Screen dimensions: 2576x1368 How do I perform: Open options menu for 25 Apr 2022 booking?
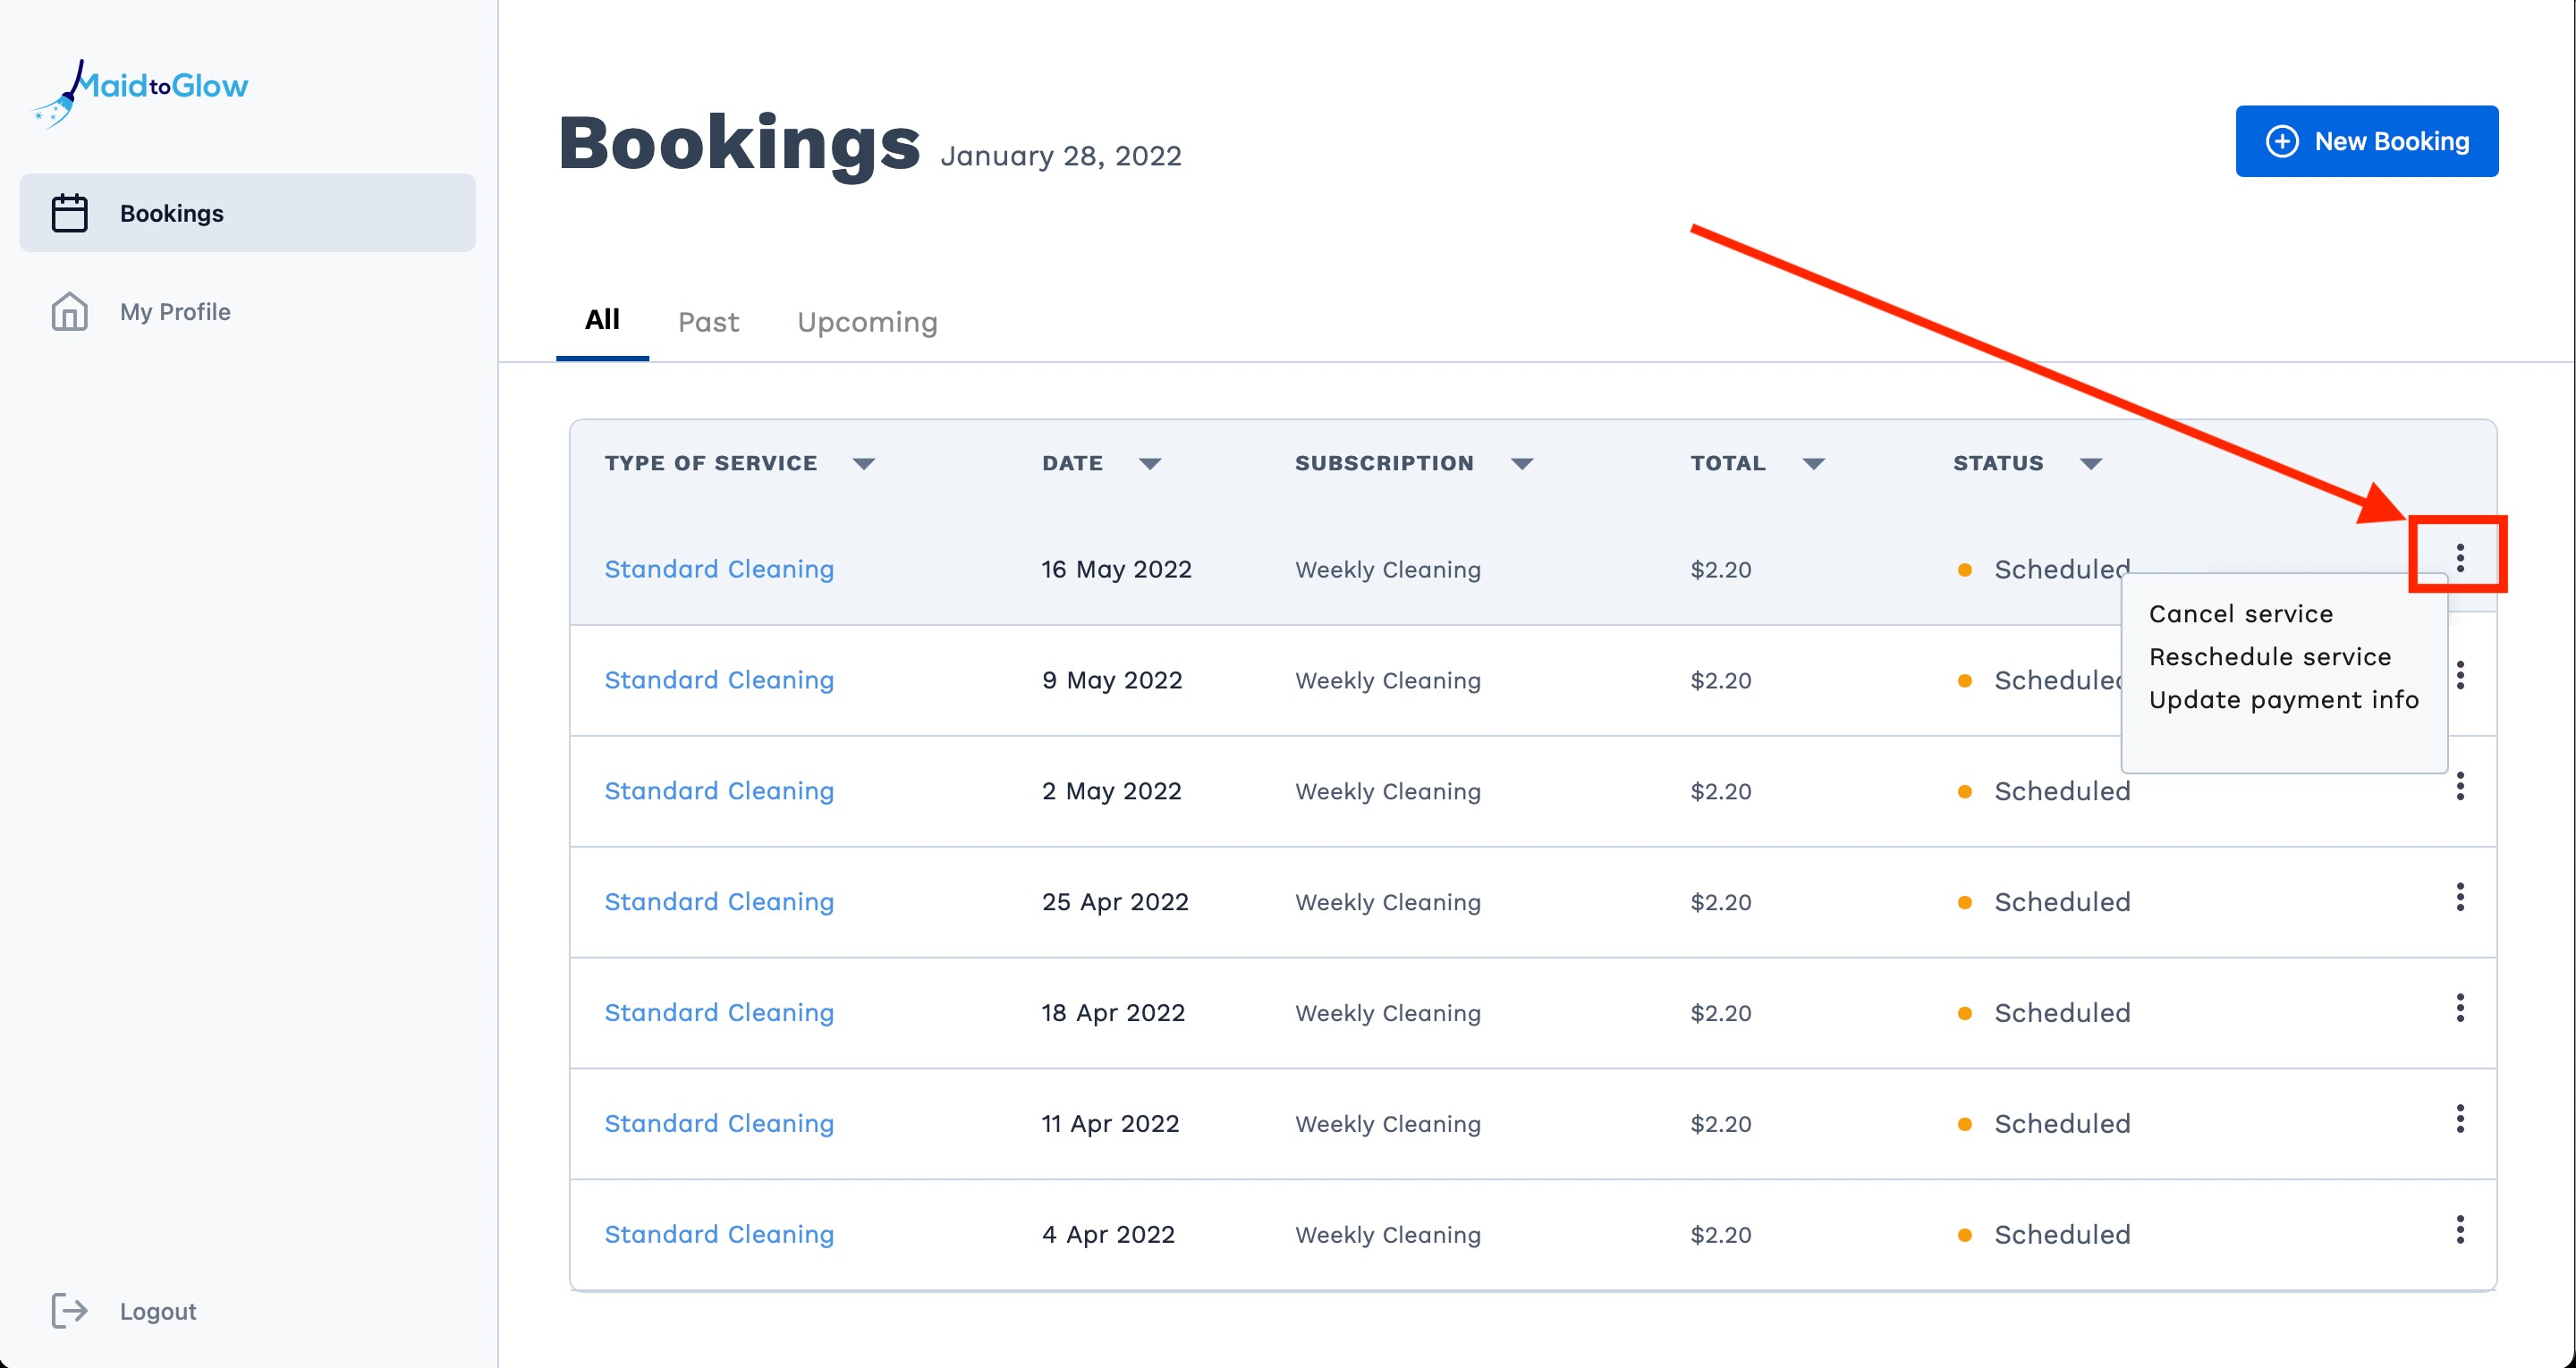(x=2460, y=897)
